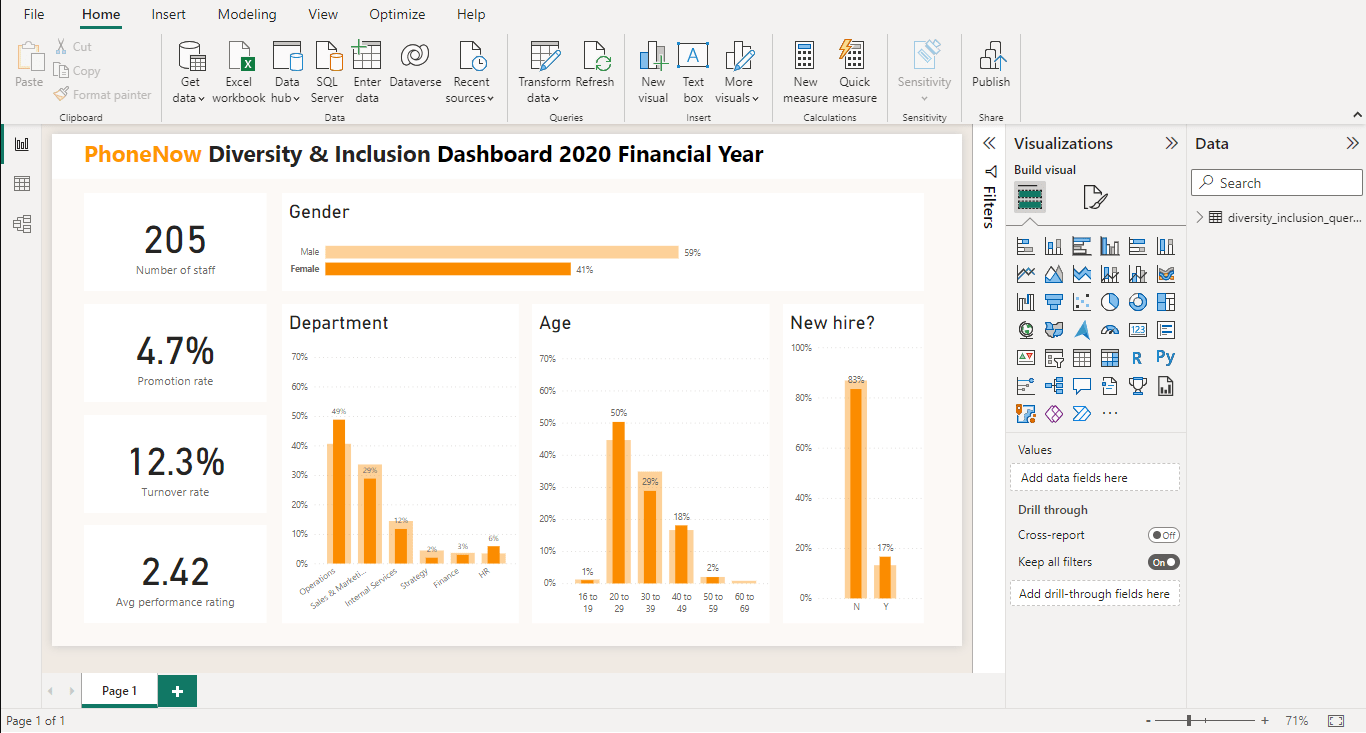Open the File menu
This screenshot has height=733, width=1366.
click(34, 15)
